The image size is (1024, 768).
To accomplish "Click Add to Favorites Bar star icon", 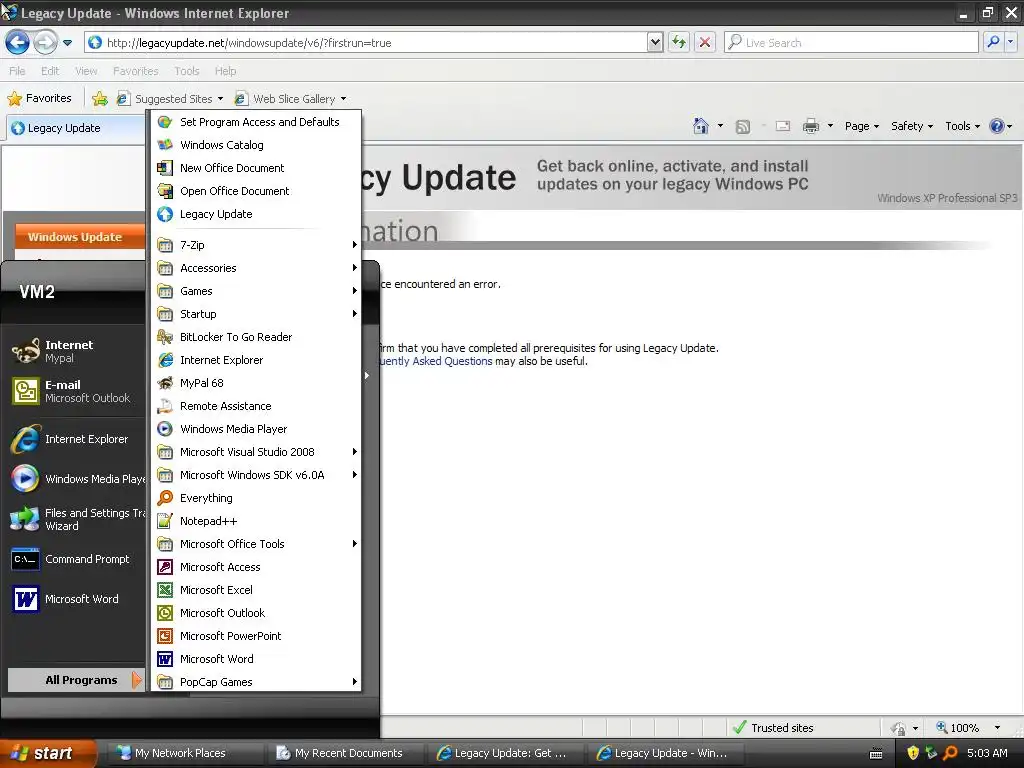I will coord(100,99).
